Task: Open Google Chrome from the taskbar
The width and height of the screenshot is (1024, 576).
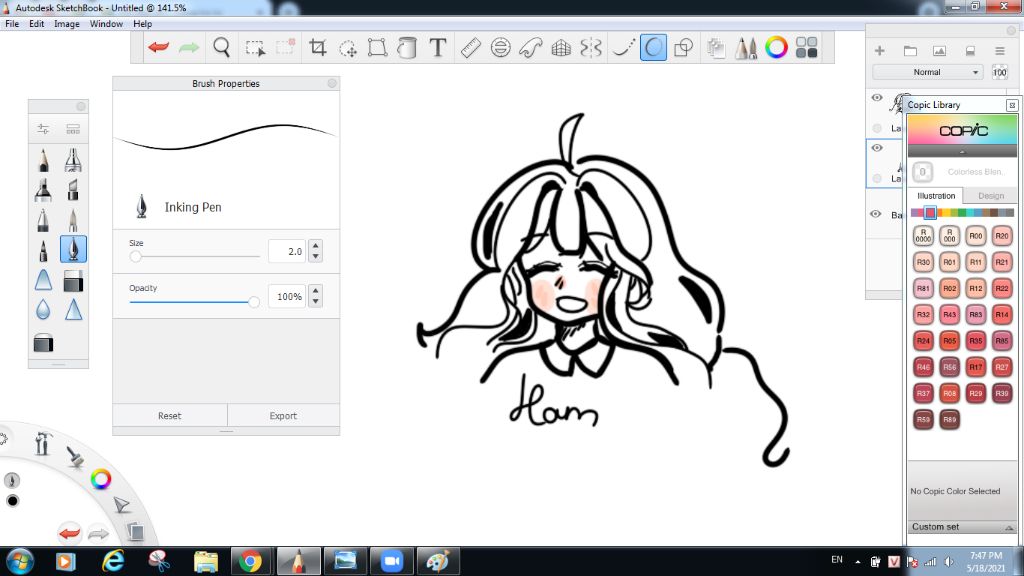Action: pyautogui.click(x=250, y=561)
